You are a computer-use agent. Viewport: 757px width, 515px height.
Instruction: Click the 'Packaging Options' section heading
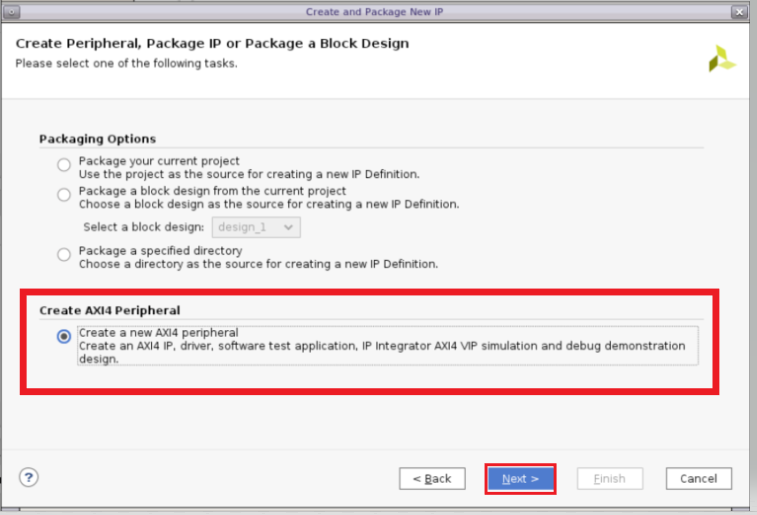(97, 139)
